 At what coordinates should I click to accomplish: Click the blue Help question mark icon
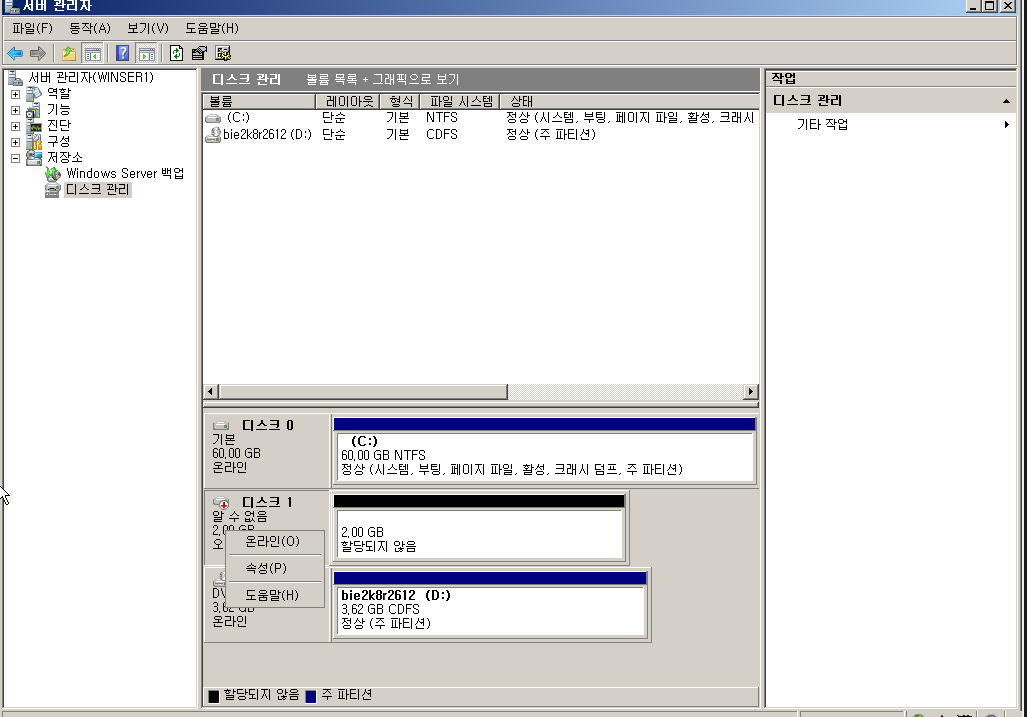(x=122, y=53)
